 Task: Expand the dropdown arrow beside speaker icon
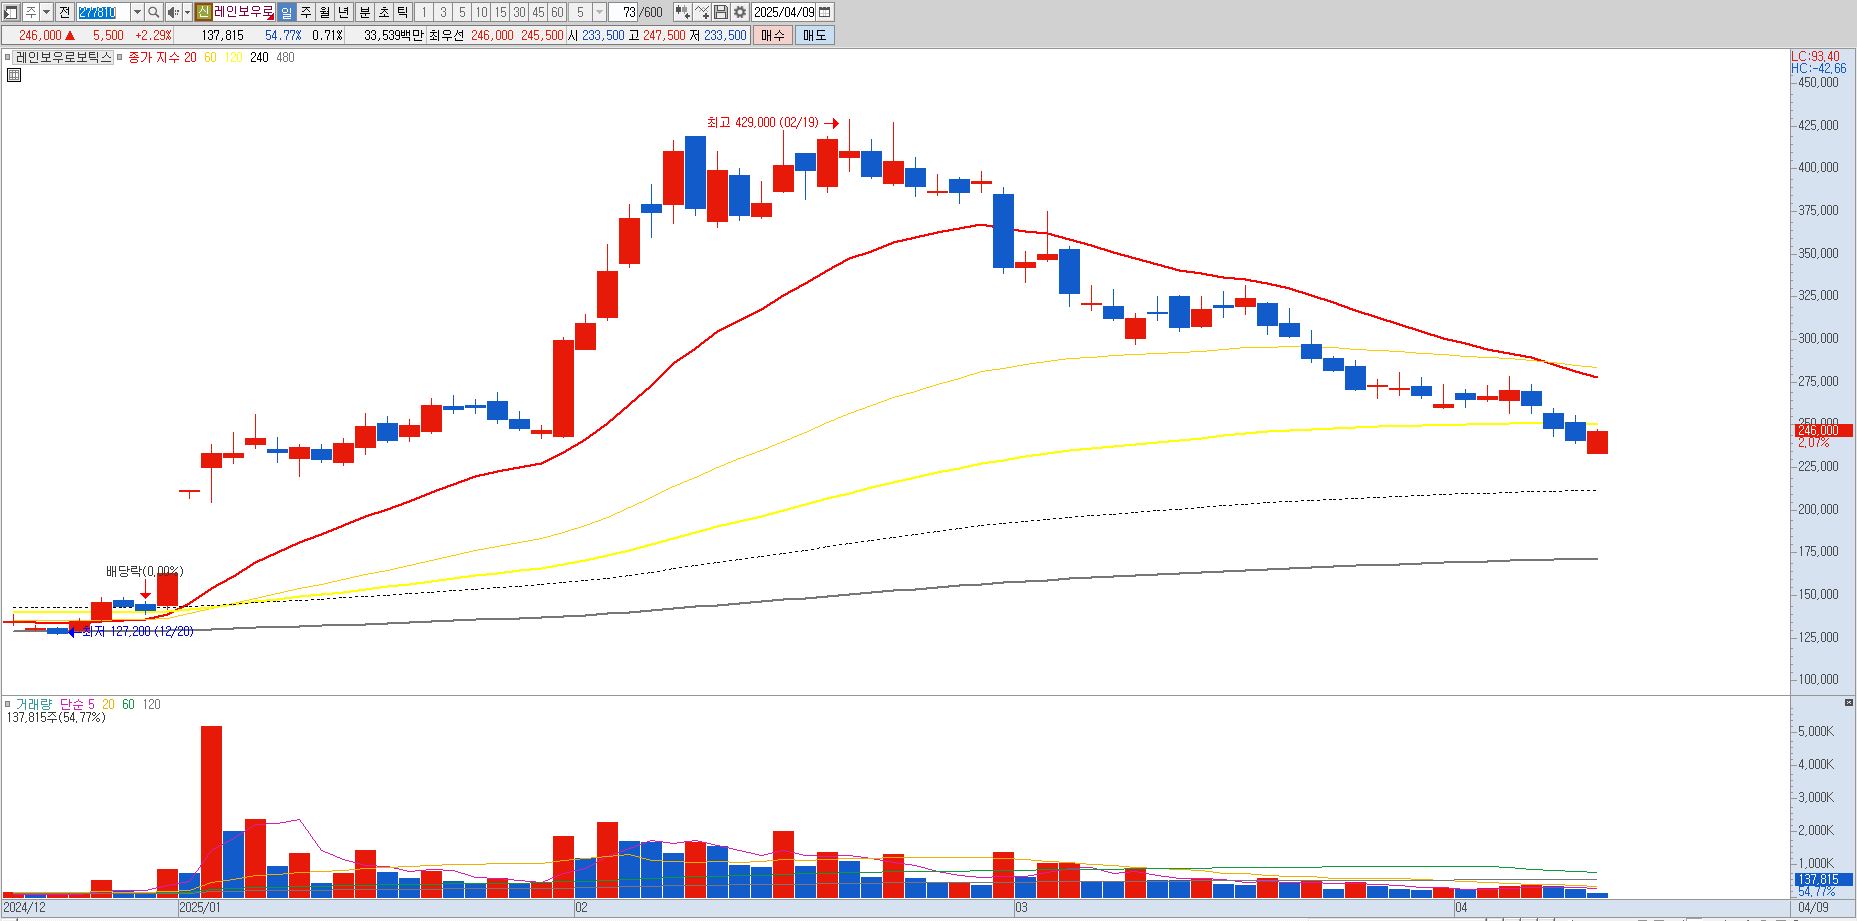tap(187, 12)
